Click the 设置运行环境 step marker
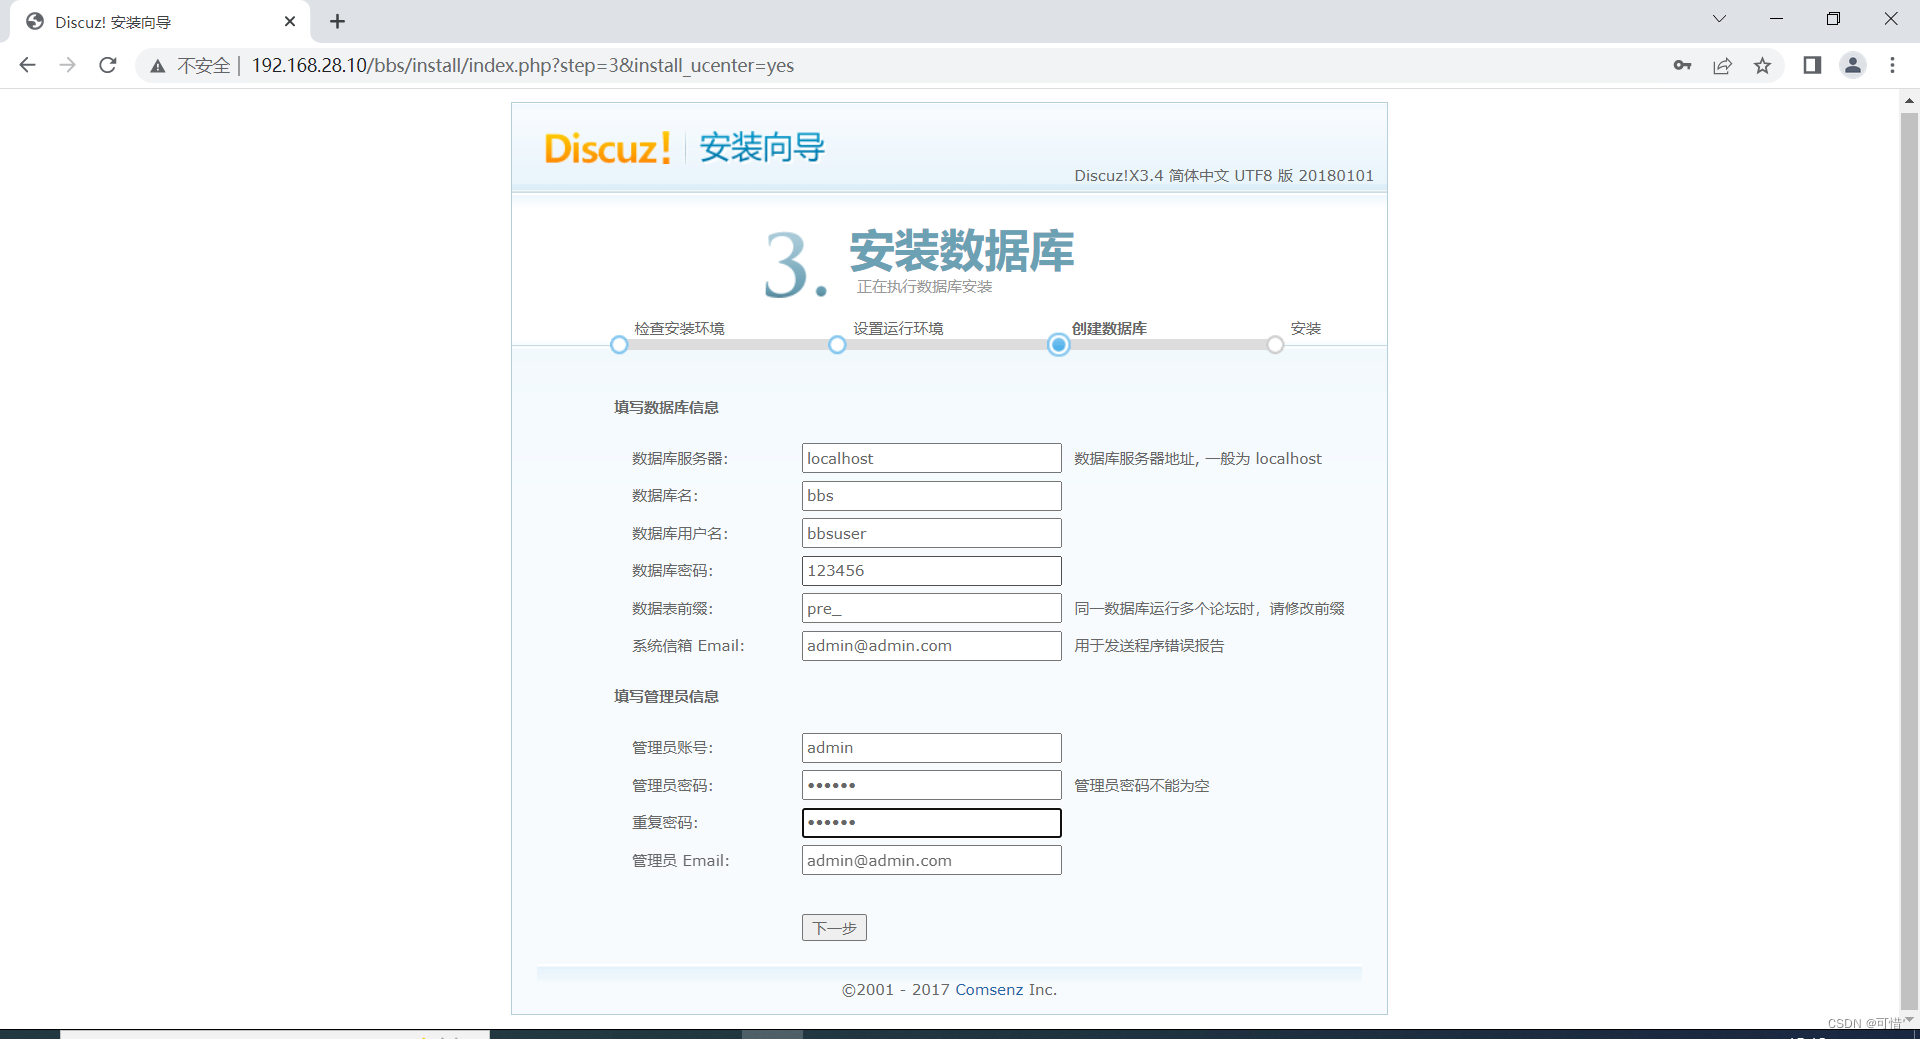Image resolution: width=1920 pixels, height=1039 pixels. tap(837, 345)
